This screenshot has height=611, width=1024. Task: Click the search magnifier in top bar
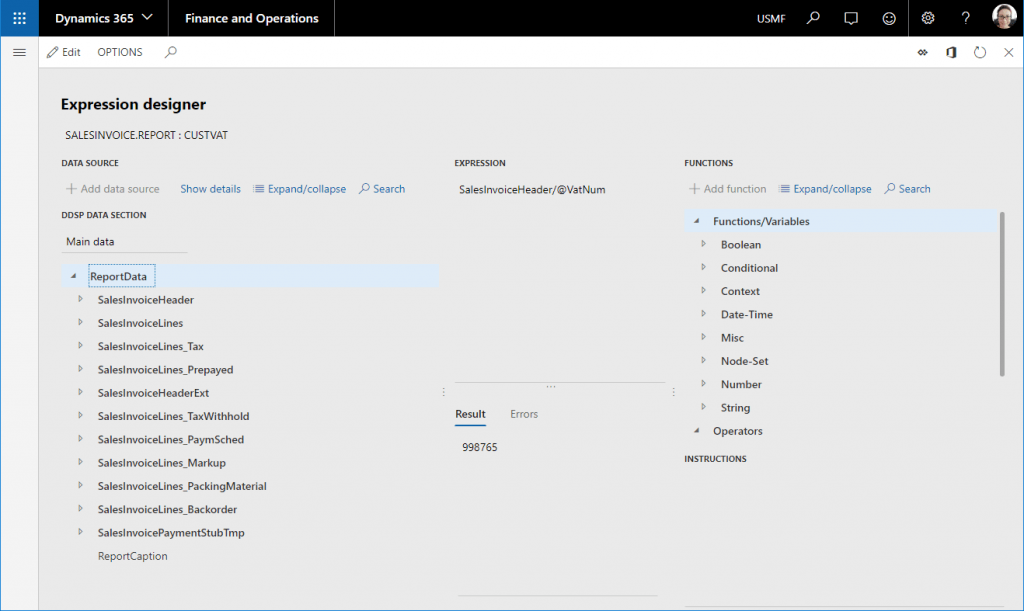[814, 18]
